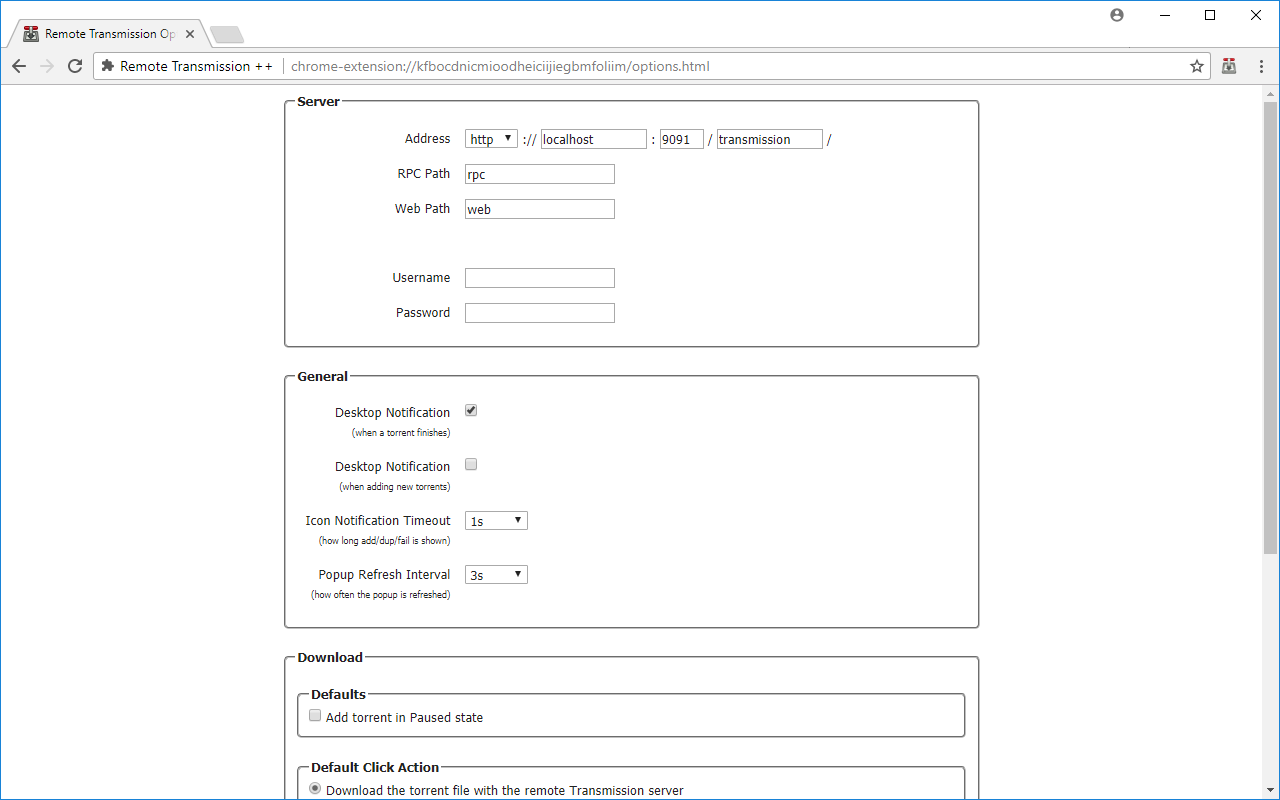Click the RPC Path field containing rpc
The height and width of the screenshot is (800, 1280).
540,174
